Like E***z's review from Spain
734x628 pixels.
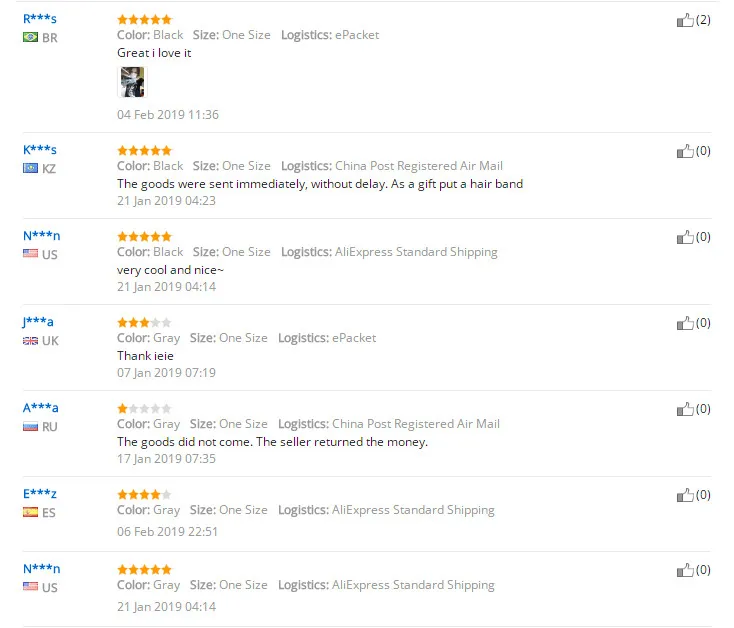(x=685, y=495)
